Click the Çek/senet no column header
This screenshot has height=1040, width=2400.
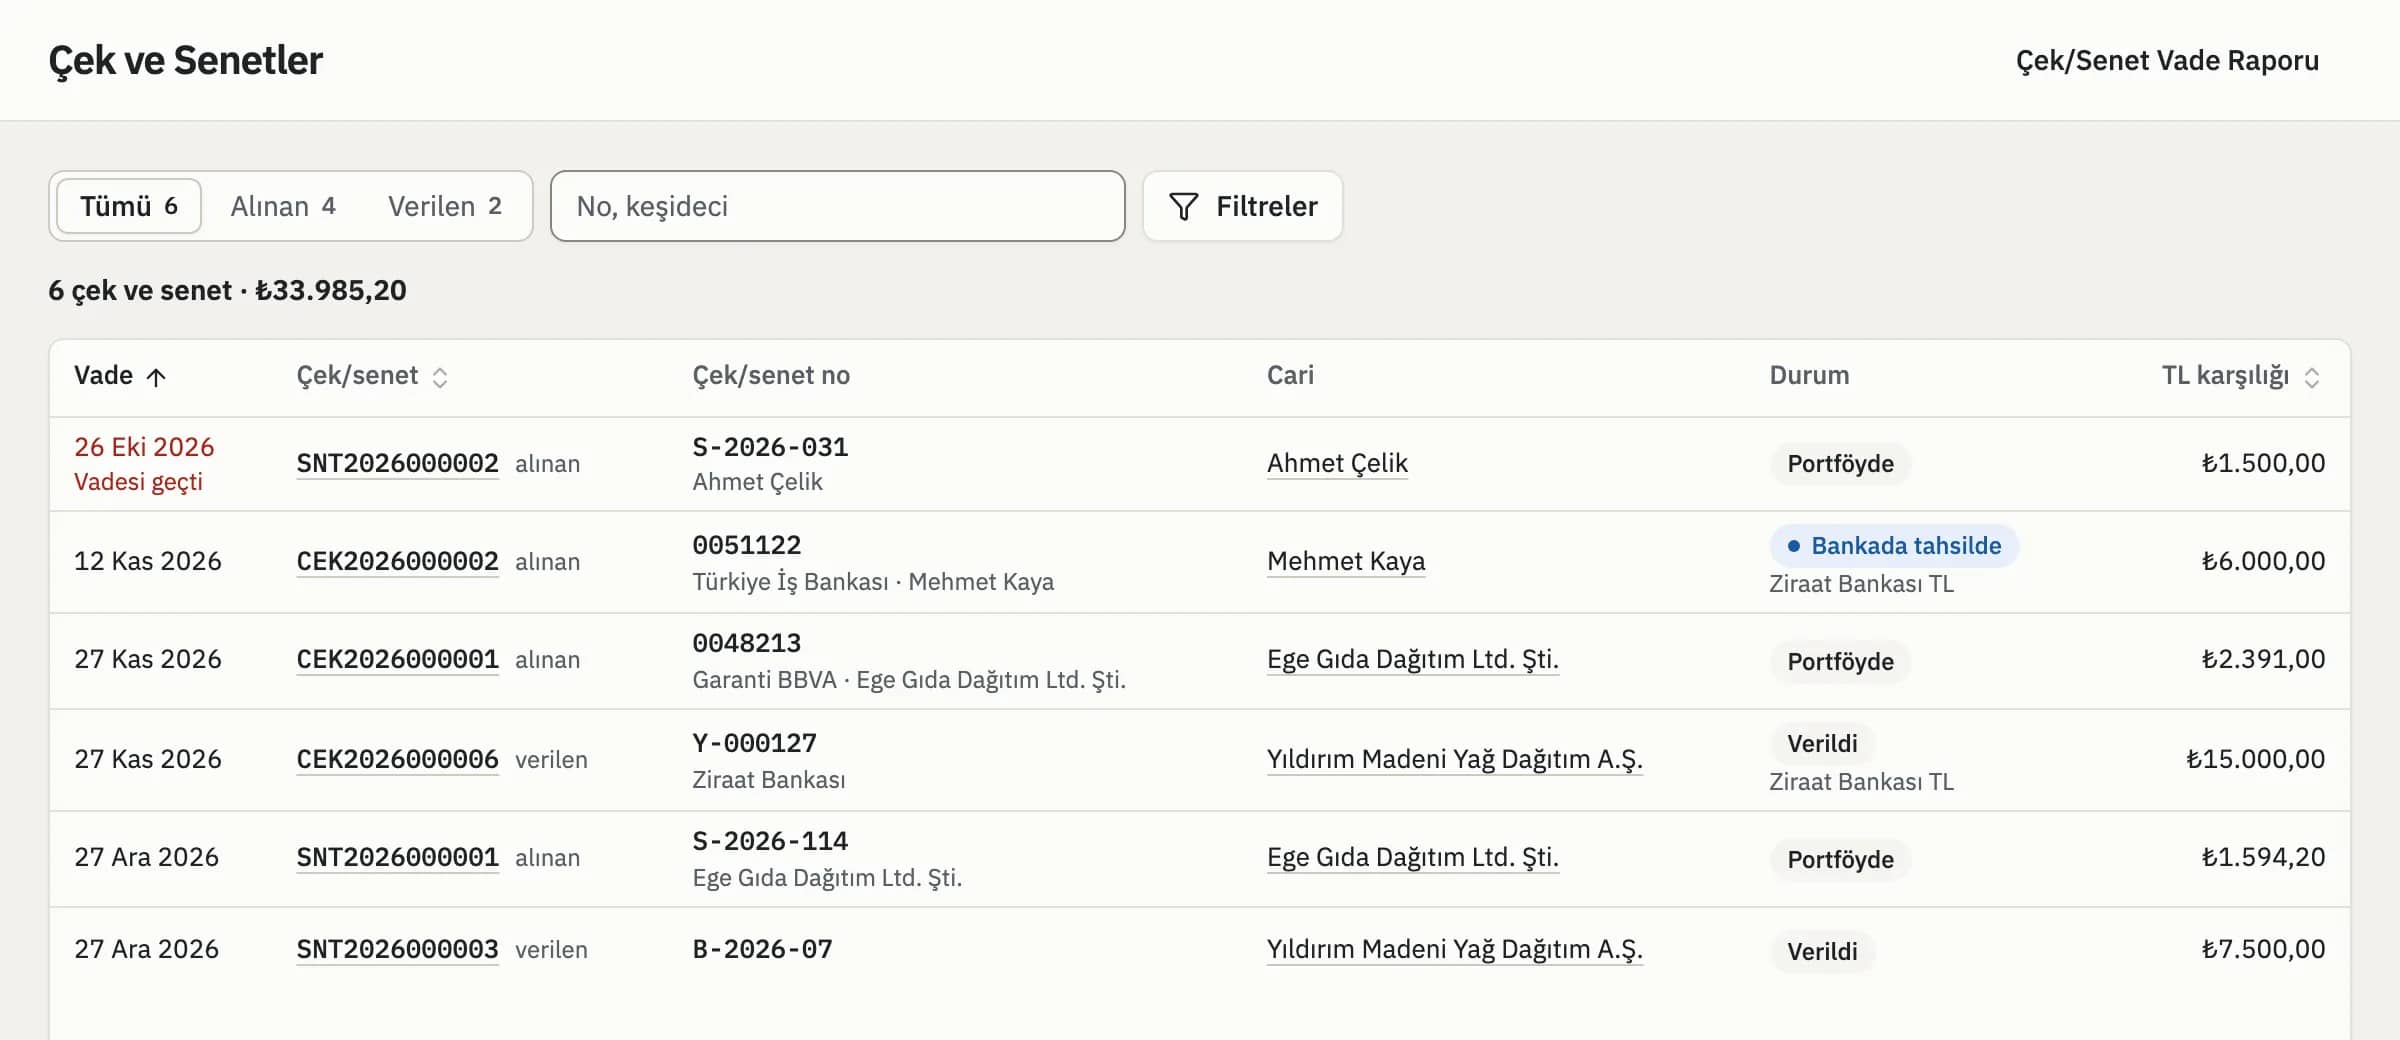771,376
